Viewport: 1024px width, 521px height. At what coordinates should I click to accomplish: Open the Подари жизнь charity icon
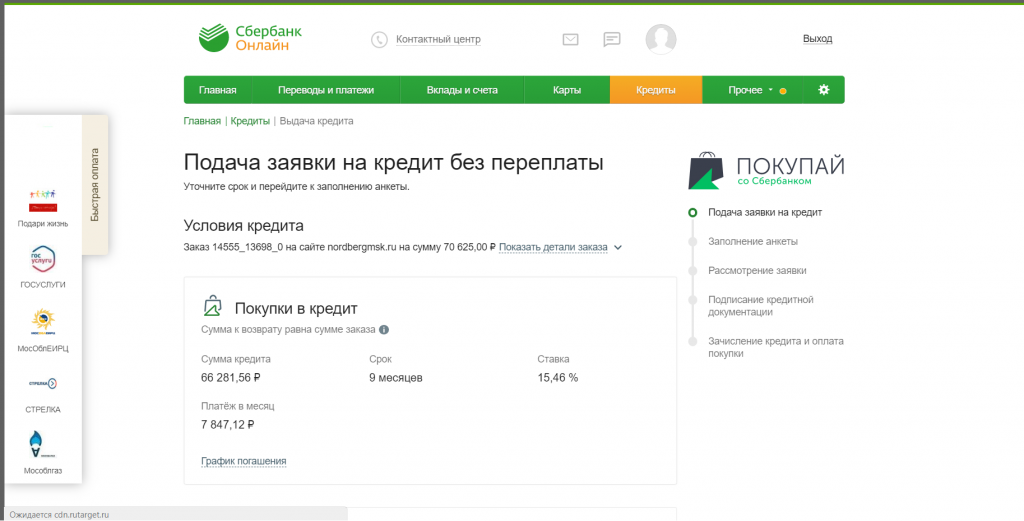(43, 200)
